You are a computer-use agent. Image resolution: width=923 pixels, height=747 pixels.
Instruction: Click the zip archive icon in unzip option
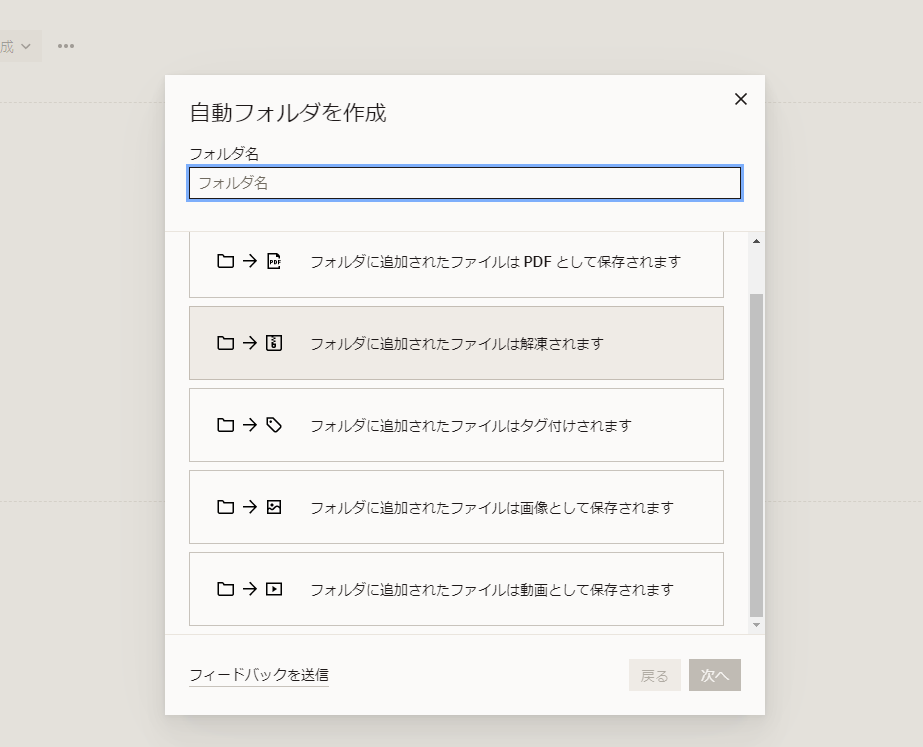tap(274, 343)
